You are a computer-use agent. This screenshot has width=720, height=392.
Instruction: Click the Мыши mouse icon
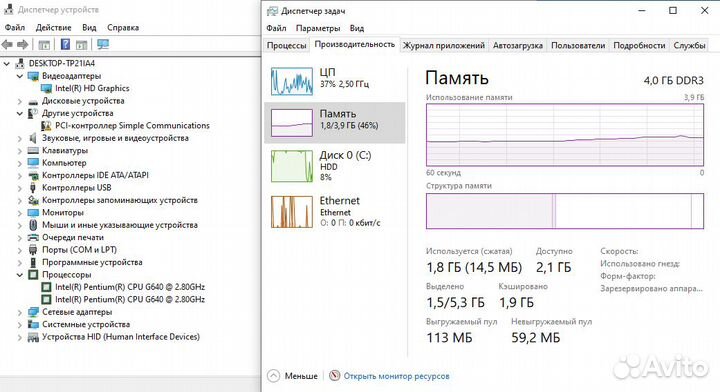(x=33, y=225)
